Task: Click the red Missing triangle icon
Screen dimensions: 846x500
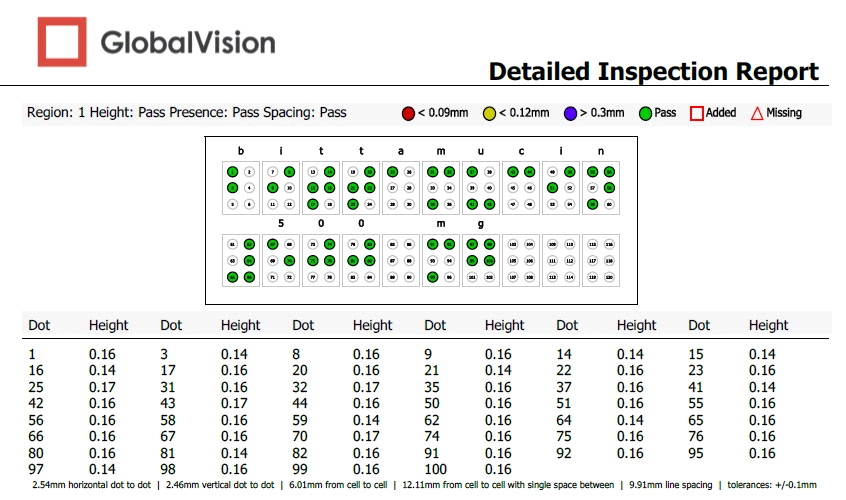Action: click(757, 113)
